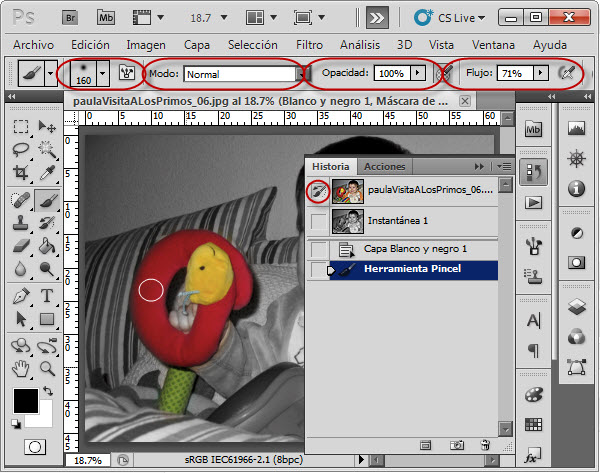The image size is (600, 473).
Task: Select the Brush tool in toolbox
Action: [47, 201]
